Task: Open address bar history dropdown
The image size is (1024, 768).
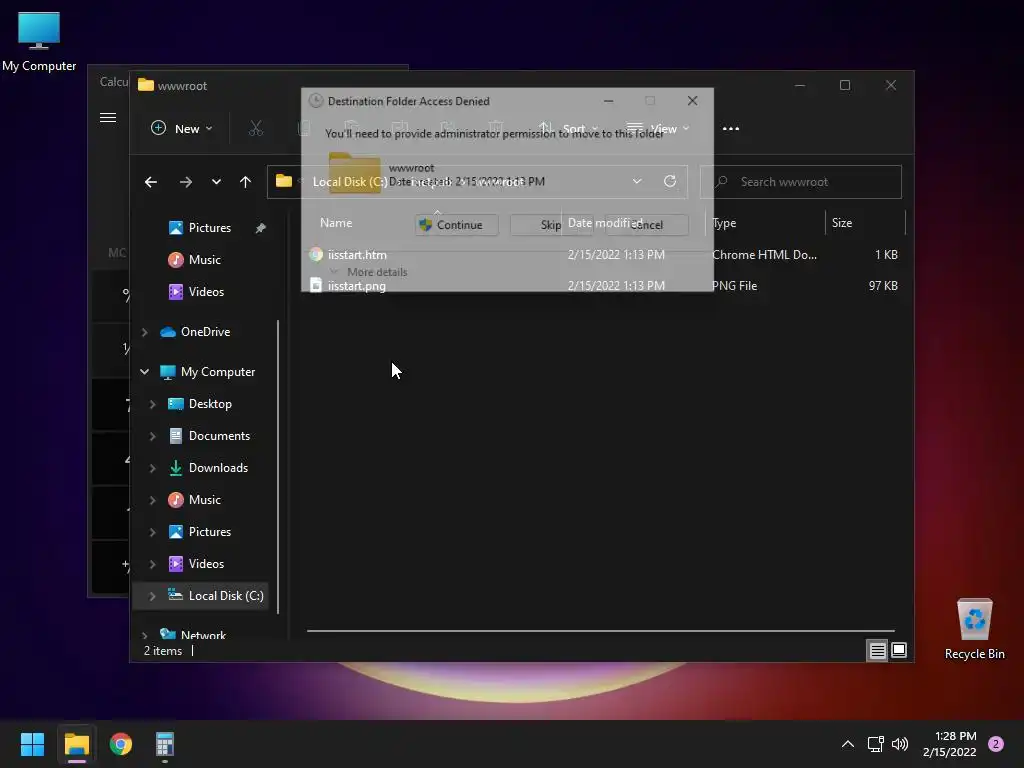Action: [637, 181]
